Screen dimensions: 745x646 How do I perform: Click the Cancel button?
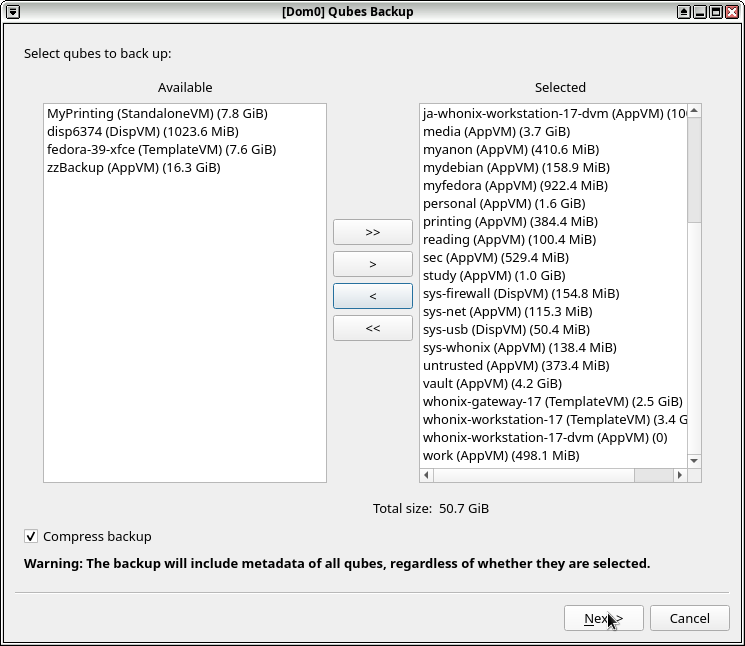click(x=689, y=618)
